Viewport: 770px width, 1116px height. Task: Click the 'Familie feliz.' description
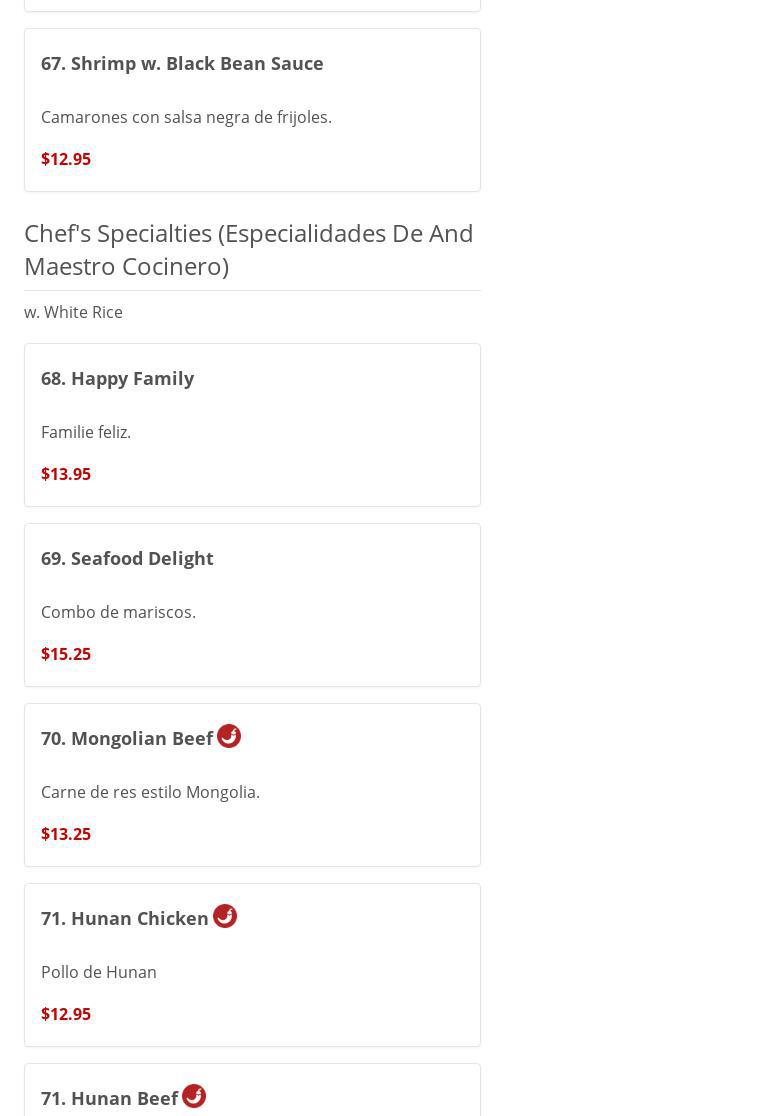click(86, 432)
